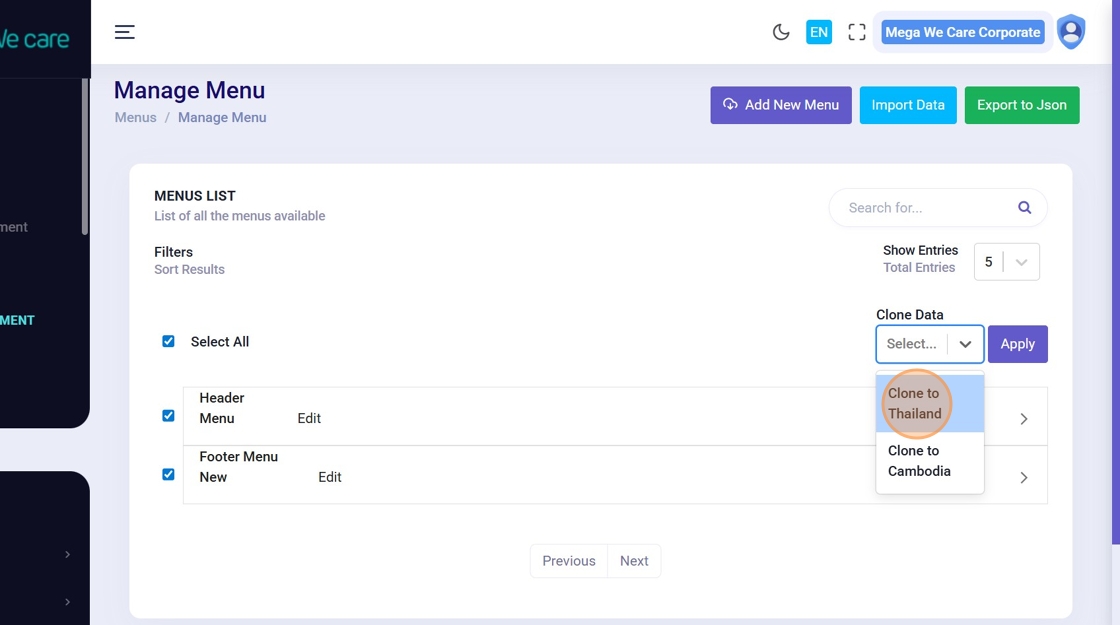Click the search magnifier icon

pyautogui.click(x=1024, y=208)
